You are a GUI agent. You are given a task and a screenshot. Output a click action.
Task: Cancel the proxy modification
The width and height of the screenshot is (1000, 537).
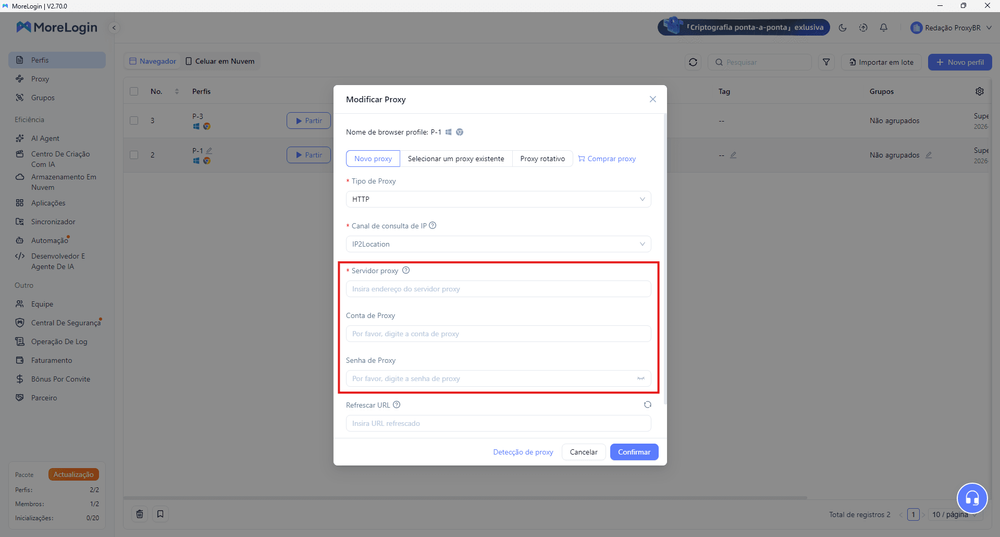(x=583, y=452)
